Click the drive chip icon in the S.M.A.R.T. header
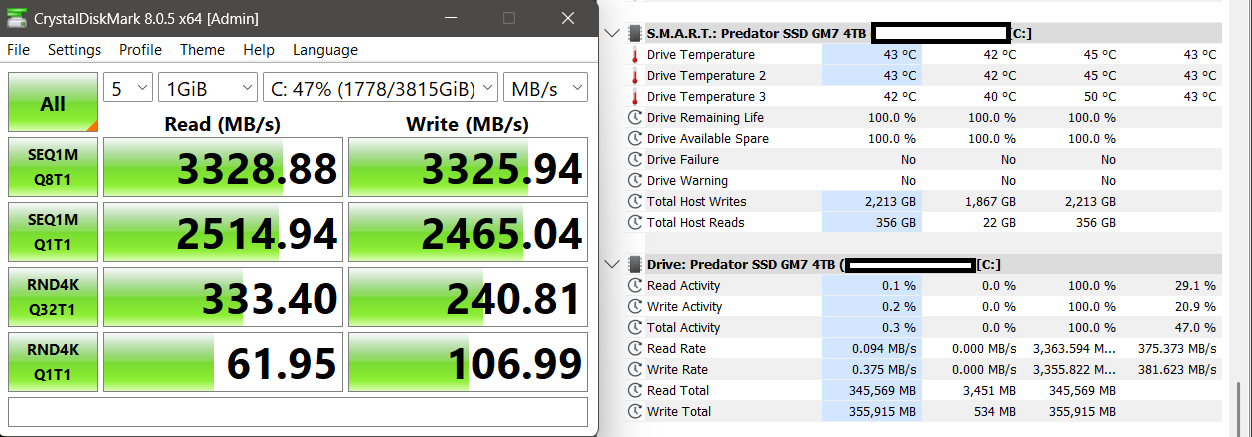Viewport: 1252px width, 437px height. coord(635,33)
